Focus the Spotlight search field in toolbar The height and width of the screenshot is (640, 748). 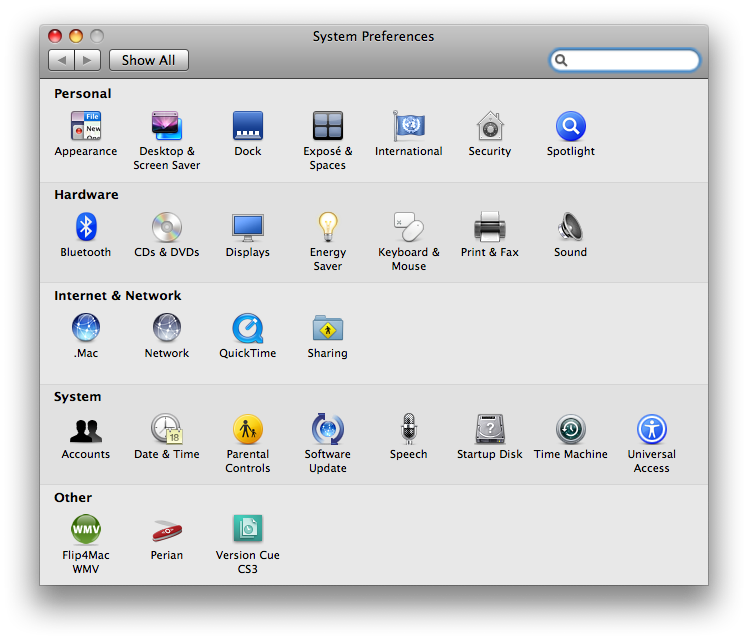coord(632,60)
